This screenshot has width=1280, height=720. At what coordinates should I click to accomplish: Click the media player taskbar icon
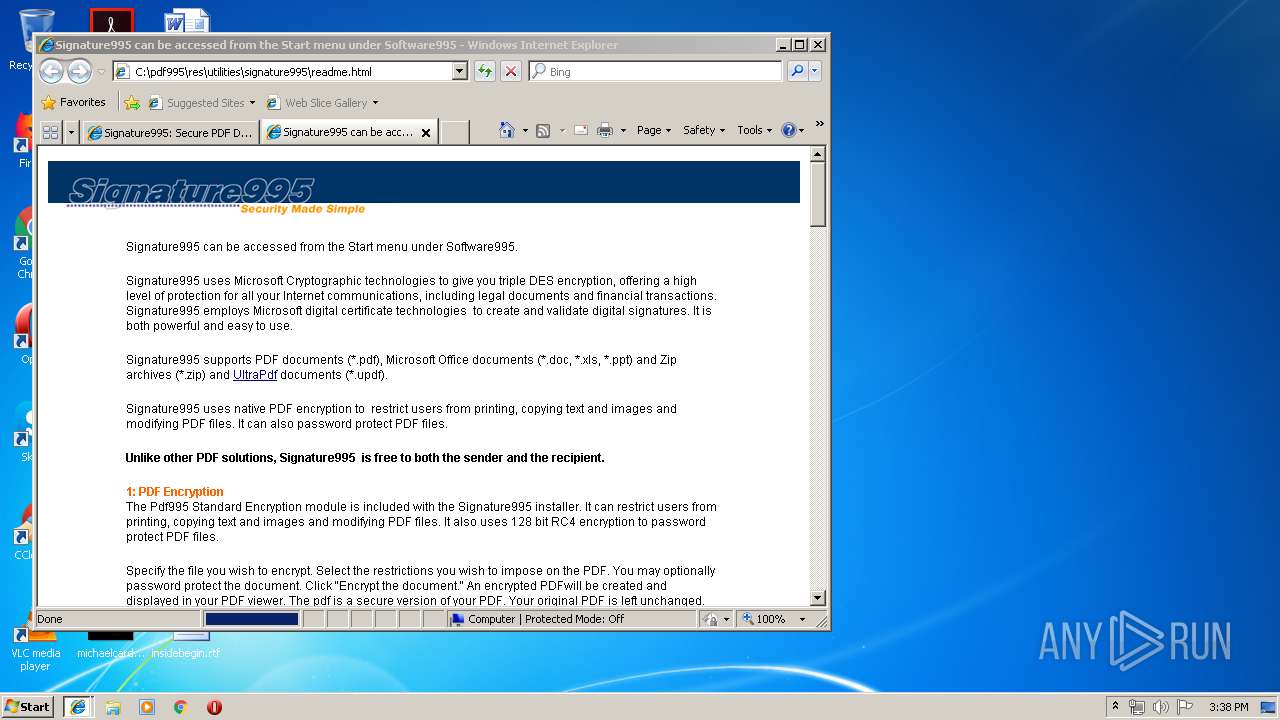pyautogui.click(x=147, y=706)
